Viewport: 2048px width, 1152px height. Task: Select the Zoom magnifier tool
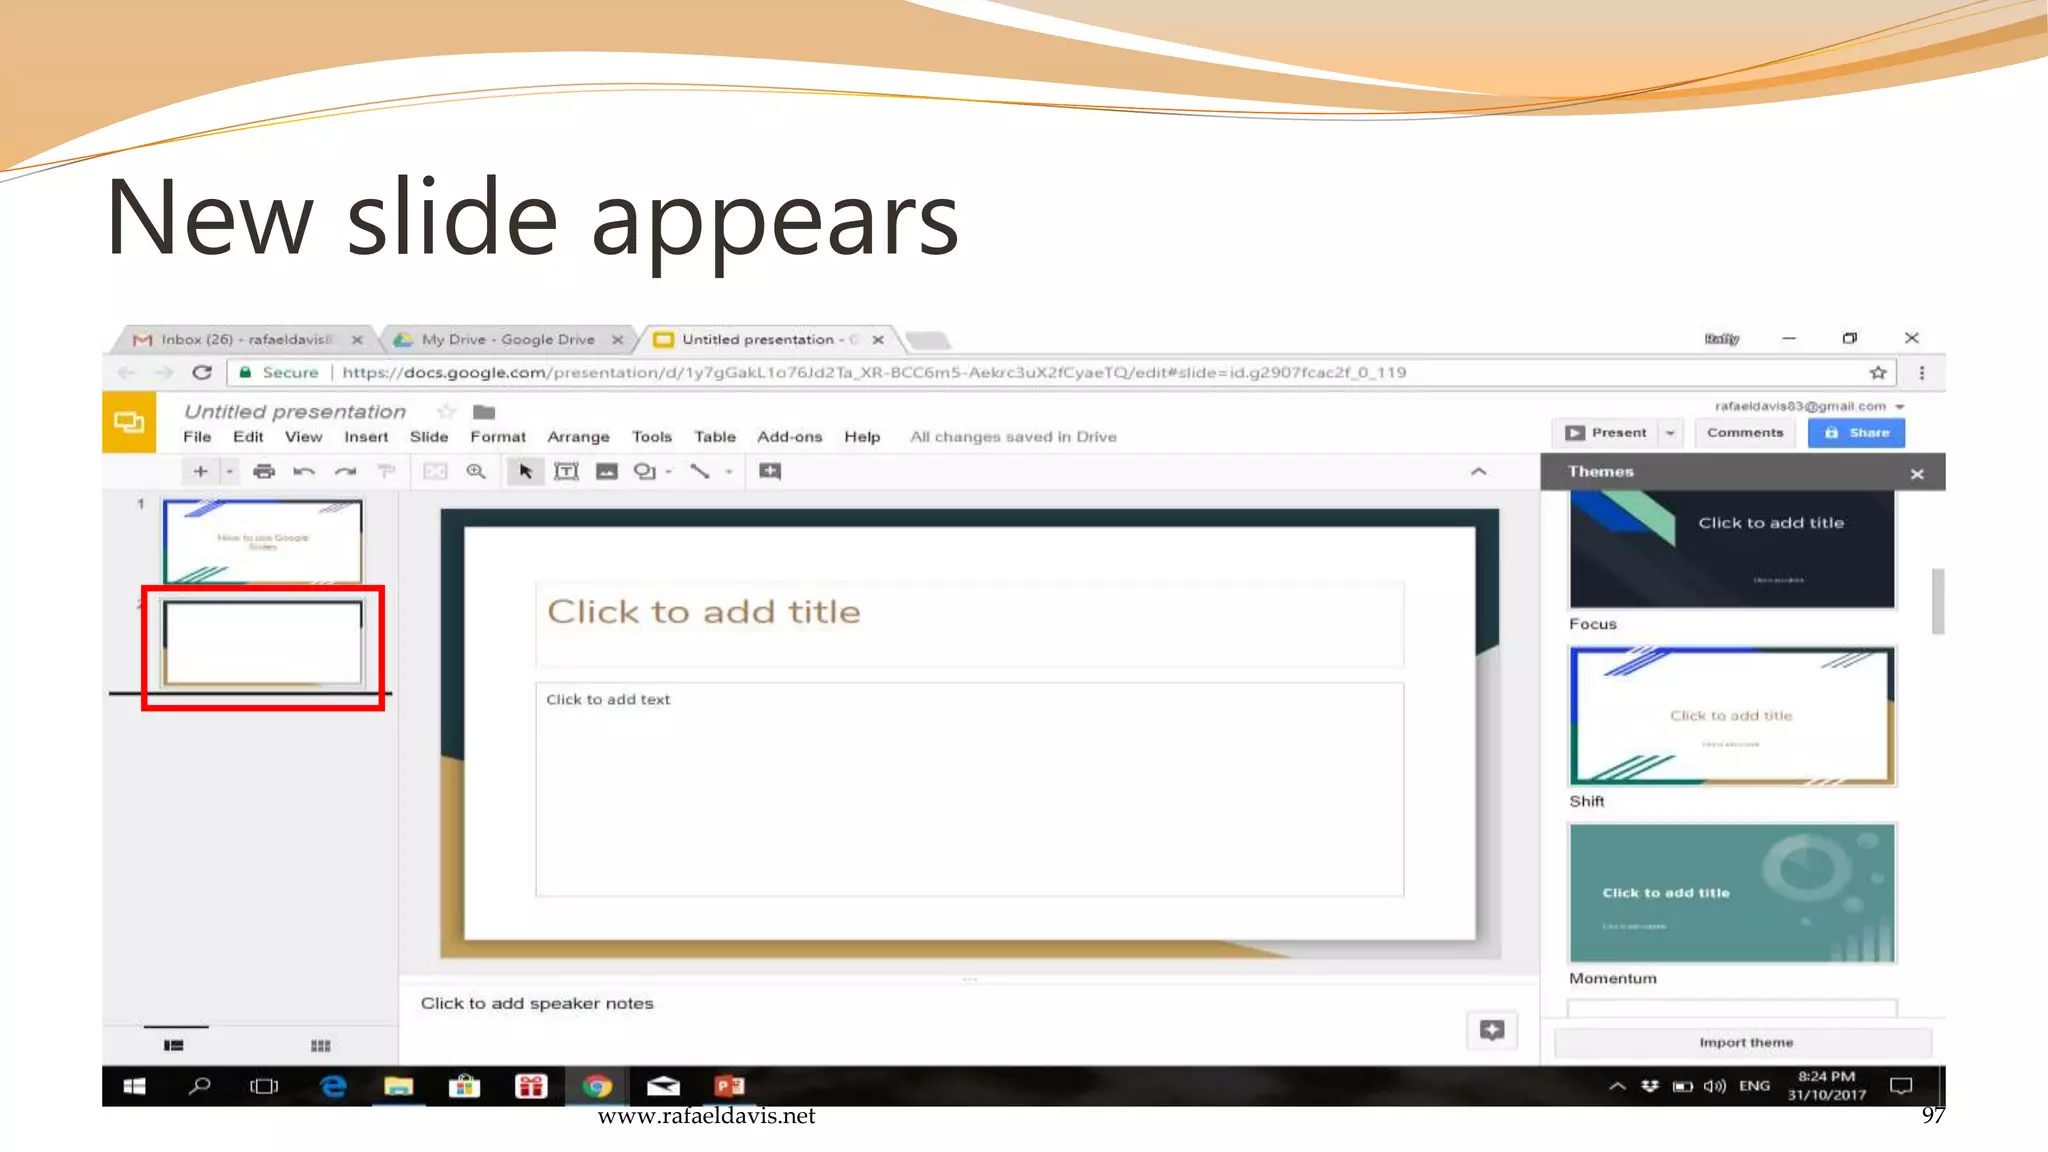coord(476,471)
